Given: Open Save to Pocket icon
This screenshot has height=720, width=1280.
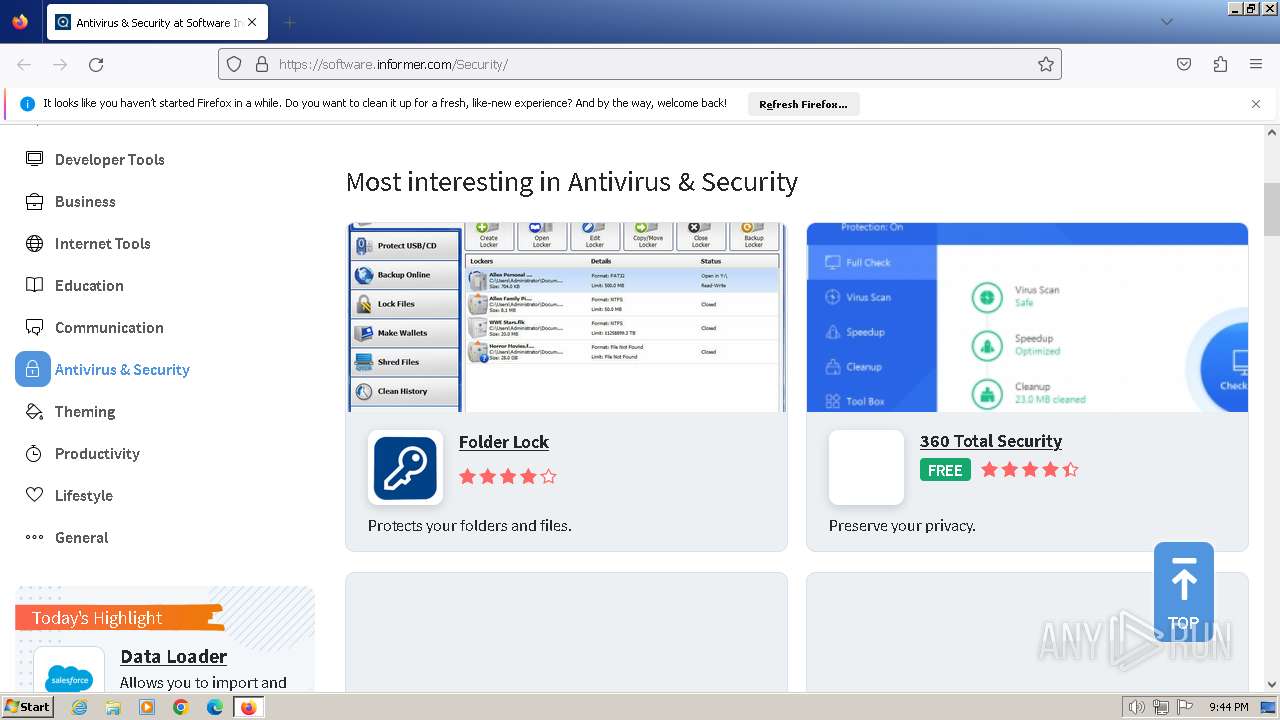Looking at the screenshot, I should tap(1184, 64).
